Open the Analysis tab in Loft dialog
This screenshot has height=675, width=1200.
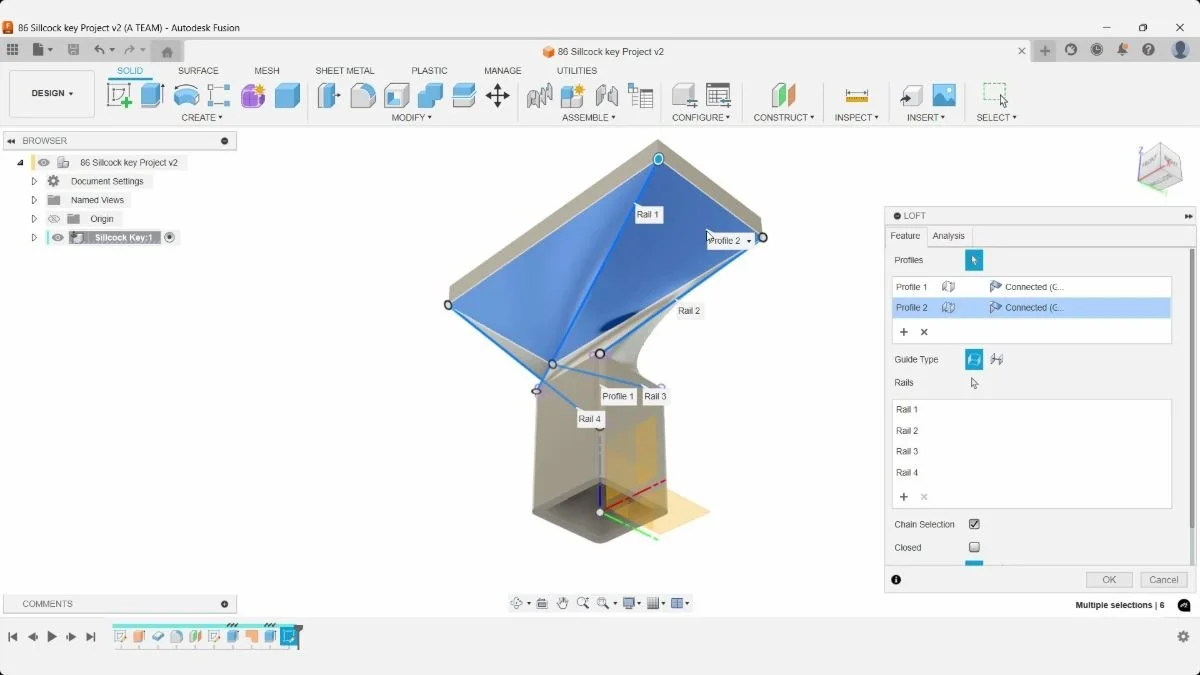tap(948, 236)
